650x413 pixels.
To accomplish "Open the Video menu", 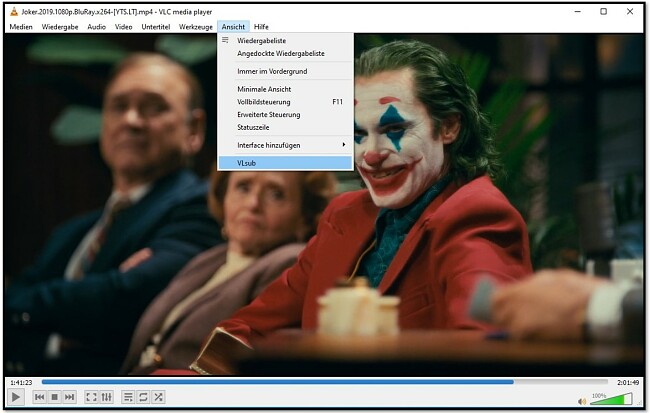I will [123, 27].
